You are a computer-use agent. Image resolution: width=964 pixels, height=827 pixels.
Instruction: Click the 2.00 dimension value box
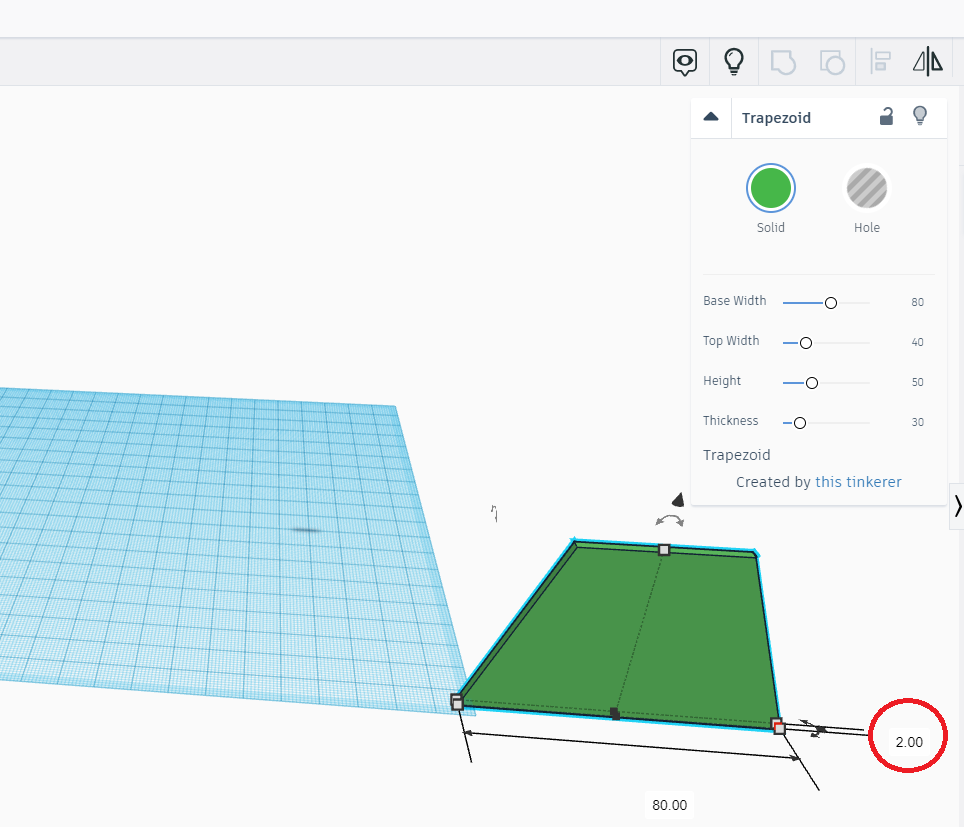pos(909,742)
